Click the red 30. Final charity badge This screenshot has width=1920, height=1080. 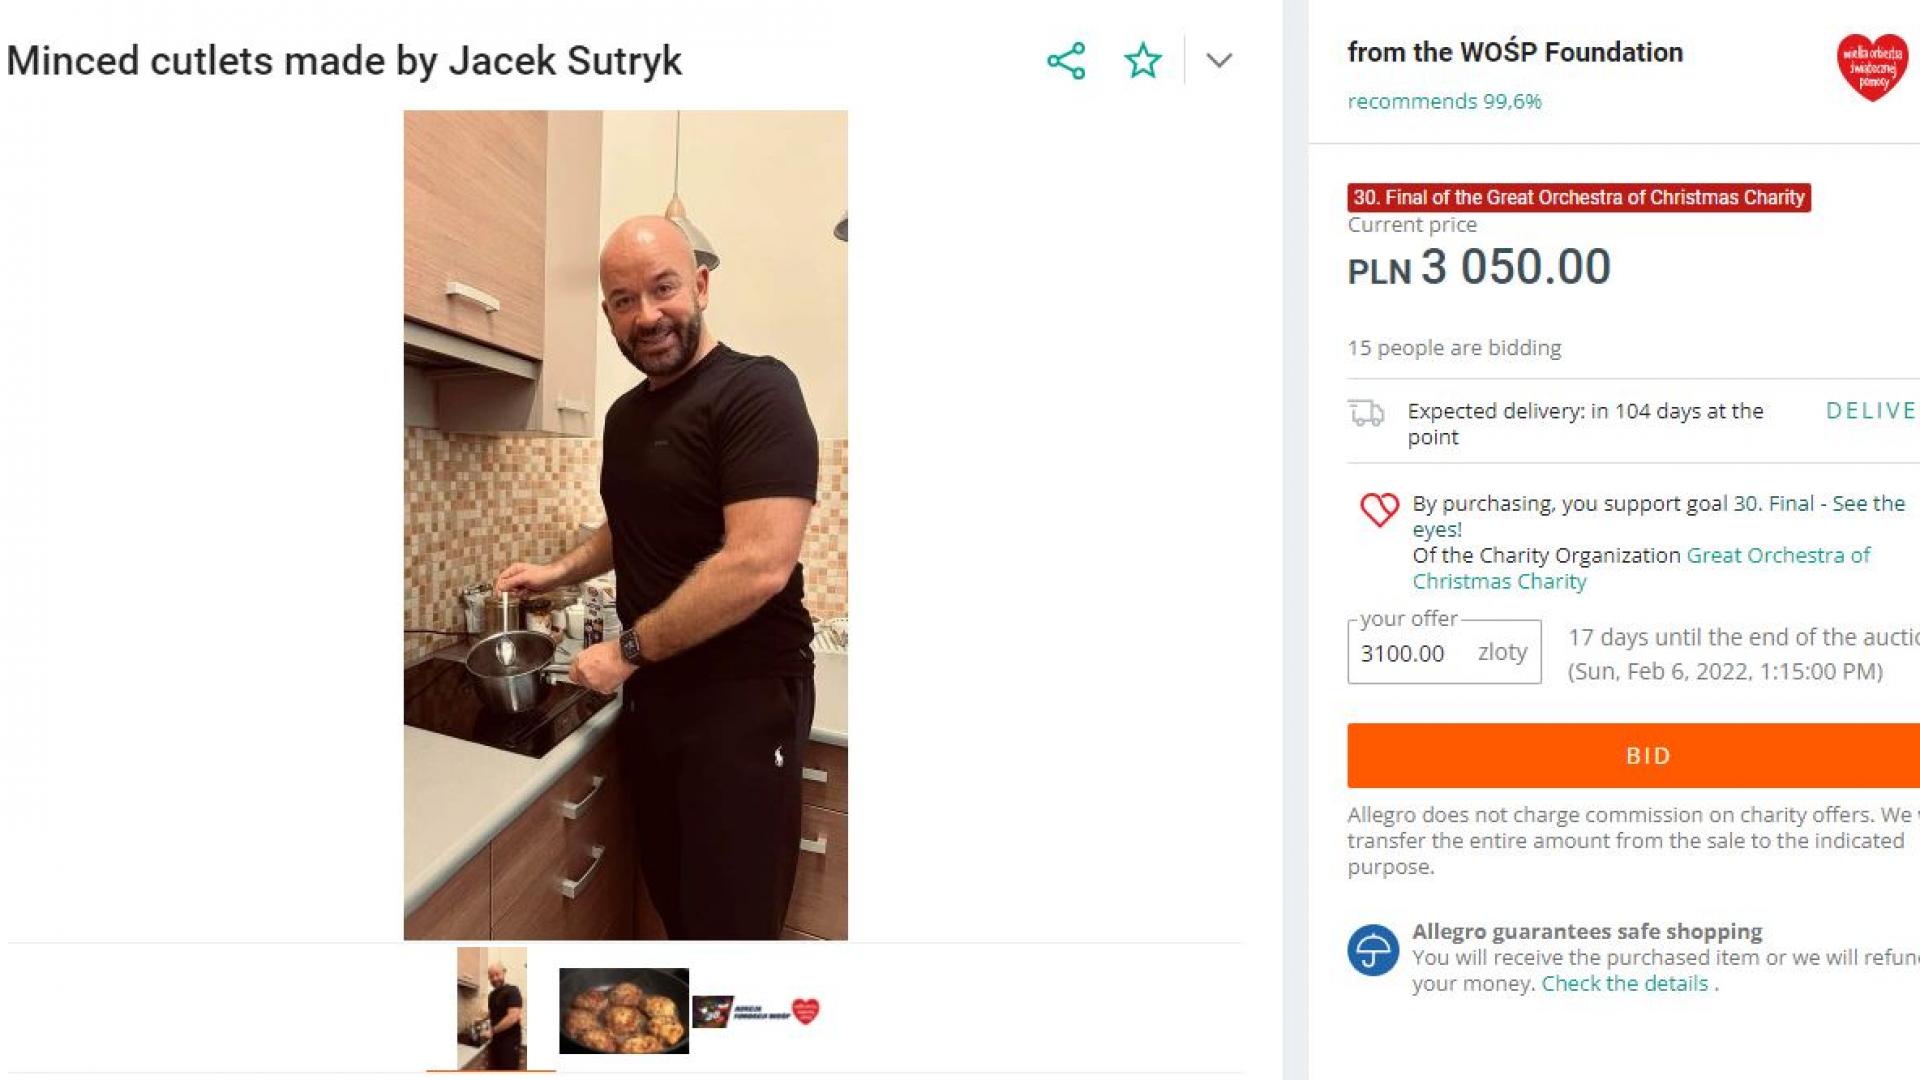(1579, 197)
